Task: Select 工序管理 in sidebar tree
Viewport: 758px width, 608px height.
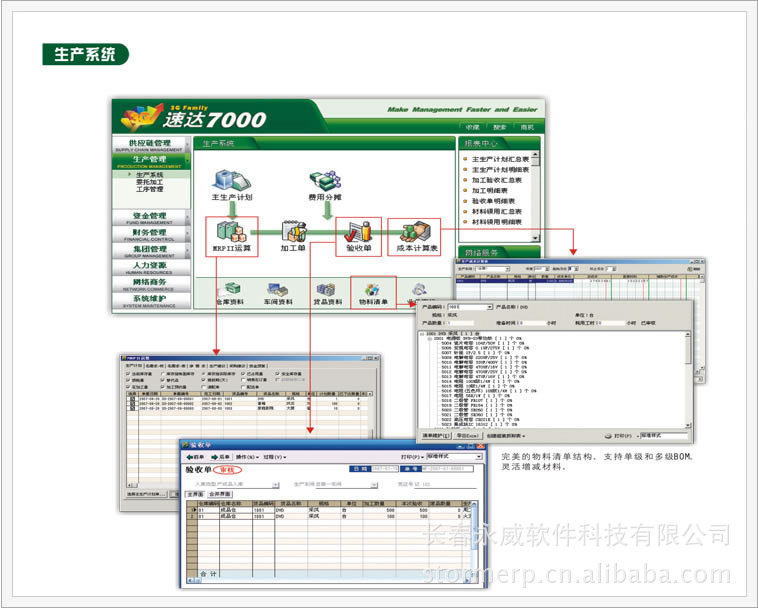Action: click(149, 189)
